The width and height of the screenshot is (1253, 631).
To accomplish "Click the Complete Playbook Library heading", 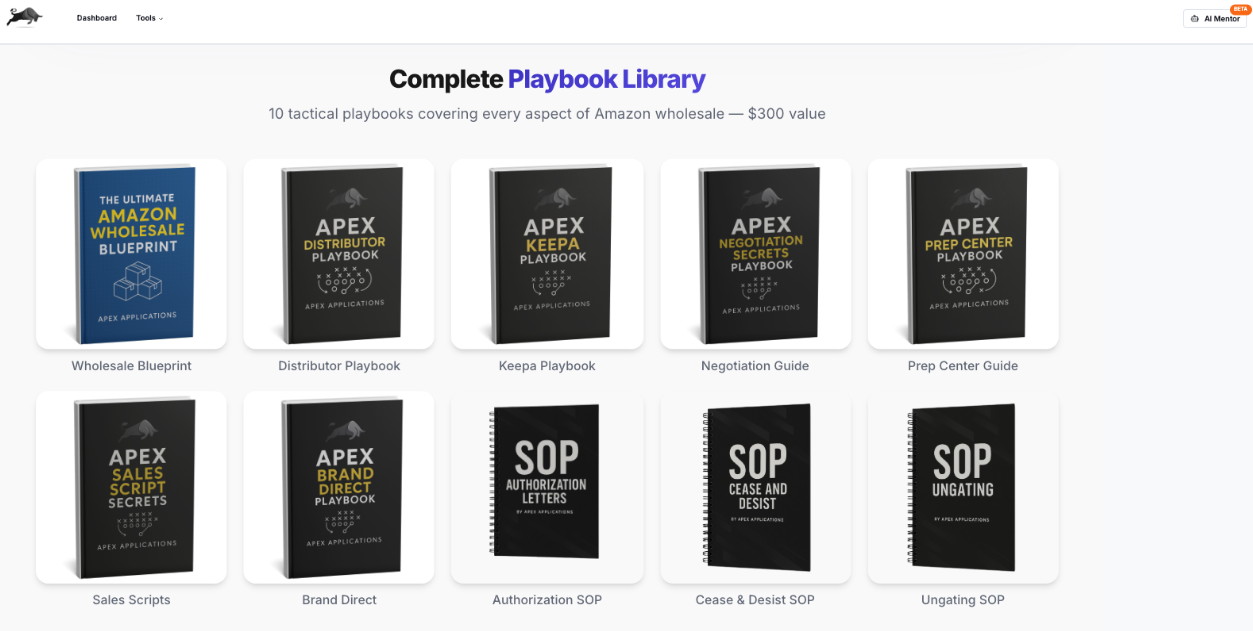I will coord(547,79).
